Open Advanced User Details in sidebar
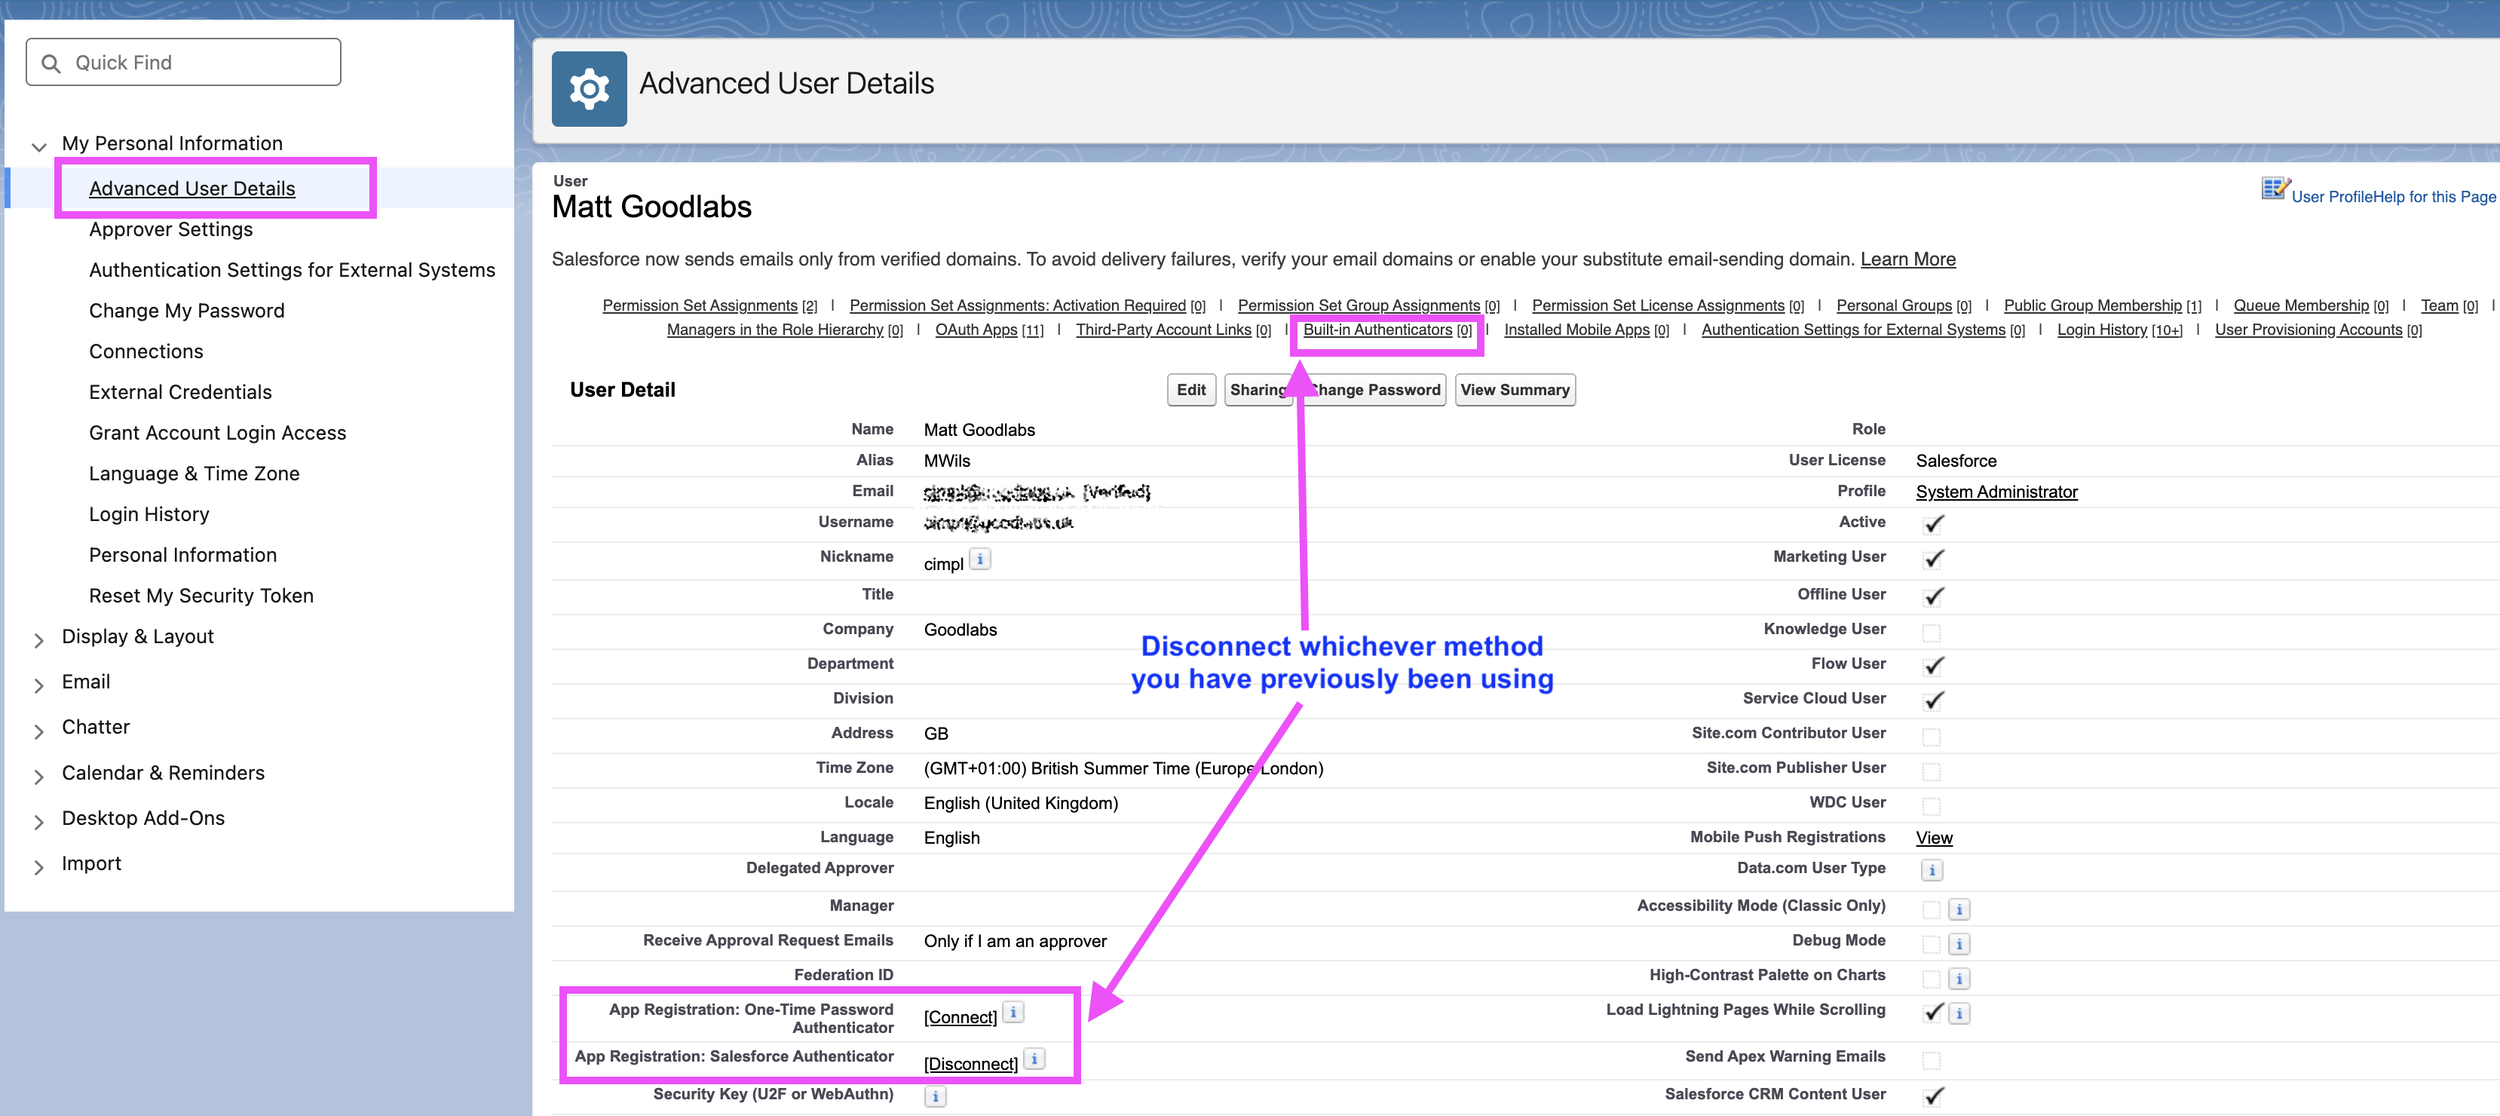This screenshot has width=2500, height=1116. [192, 188]
